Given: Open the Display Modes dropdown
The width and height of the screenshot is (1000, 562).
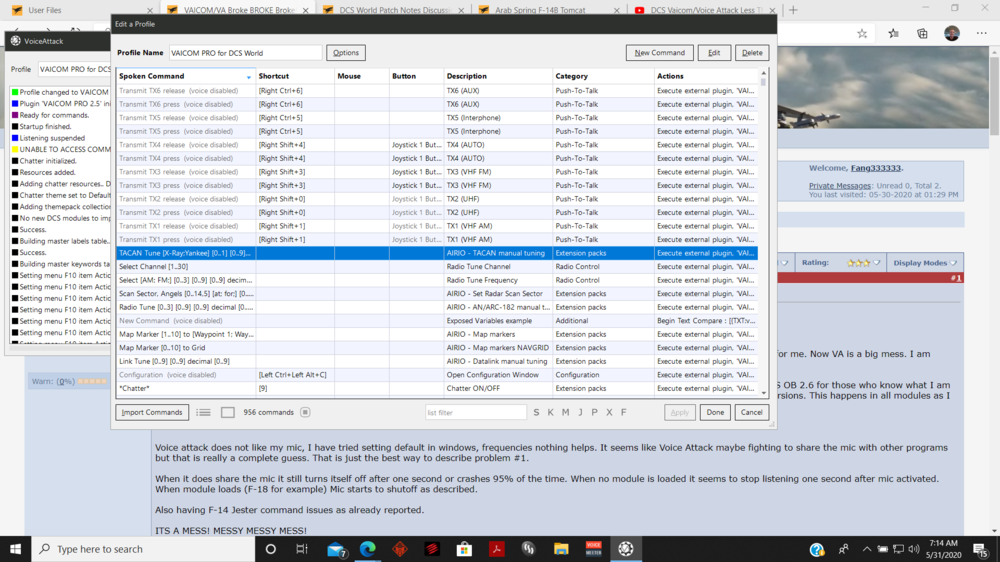Looking at the screenshot, I should [925, 263].
